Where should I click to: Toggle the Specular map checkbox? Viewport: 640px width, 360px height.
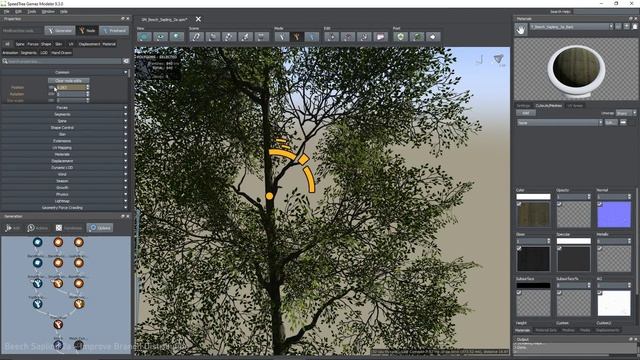(x=559, y=248)
